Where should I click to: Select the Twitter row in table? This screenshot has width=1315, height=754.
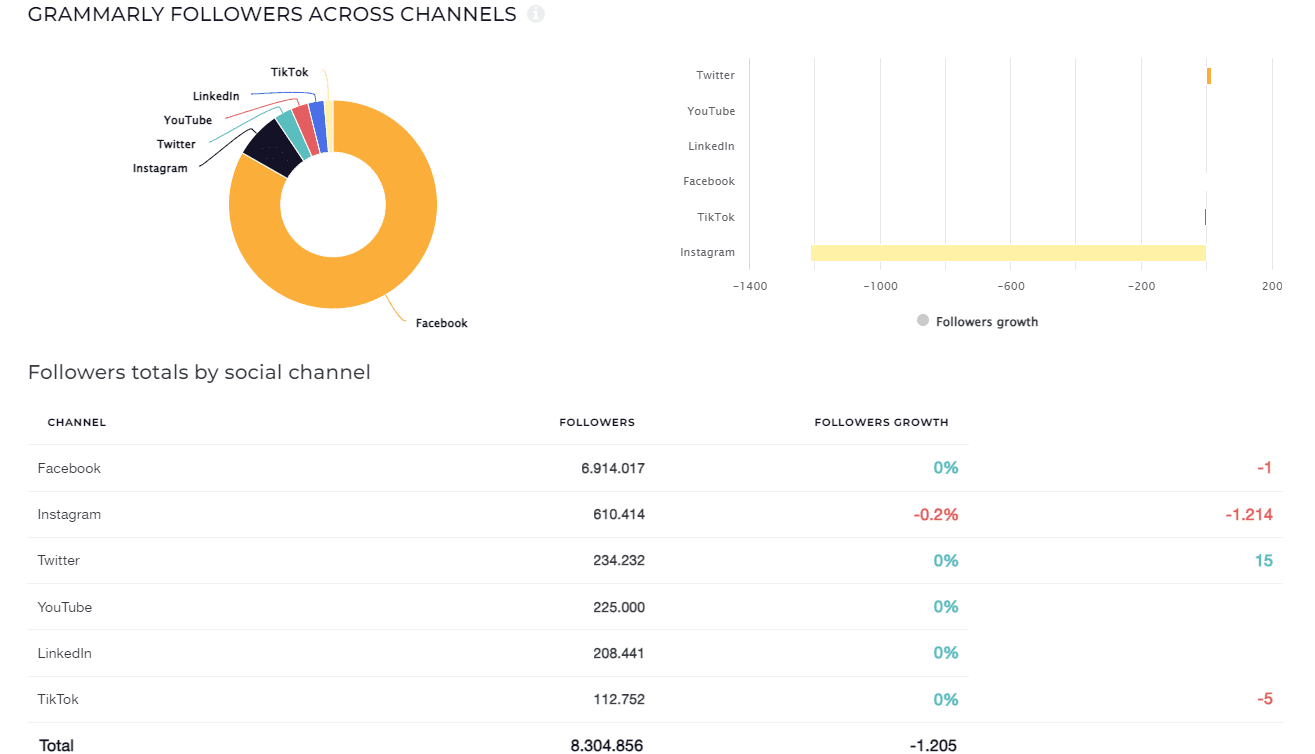tap(58, 560)
